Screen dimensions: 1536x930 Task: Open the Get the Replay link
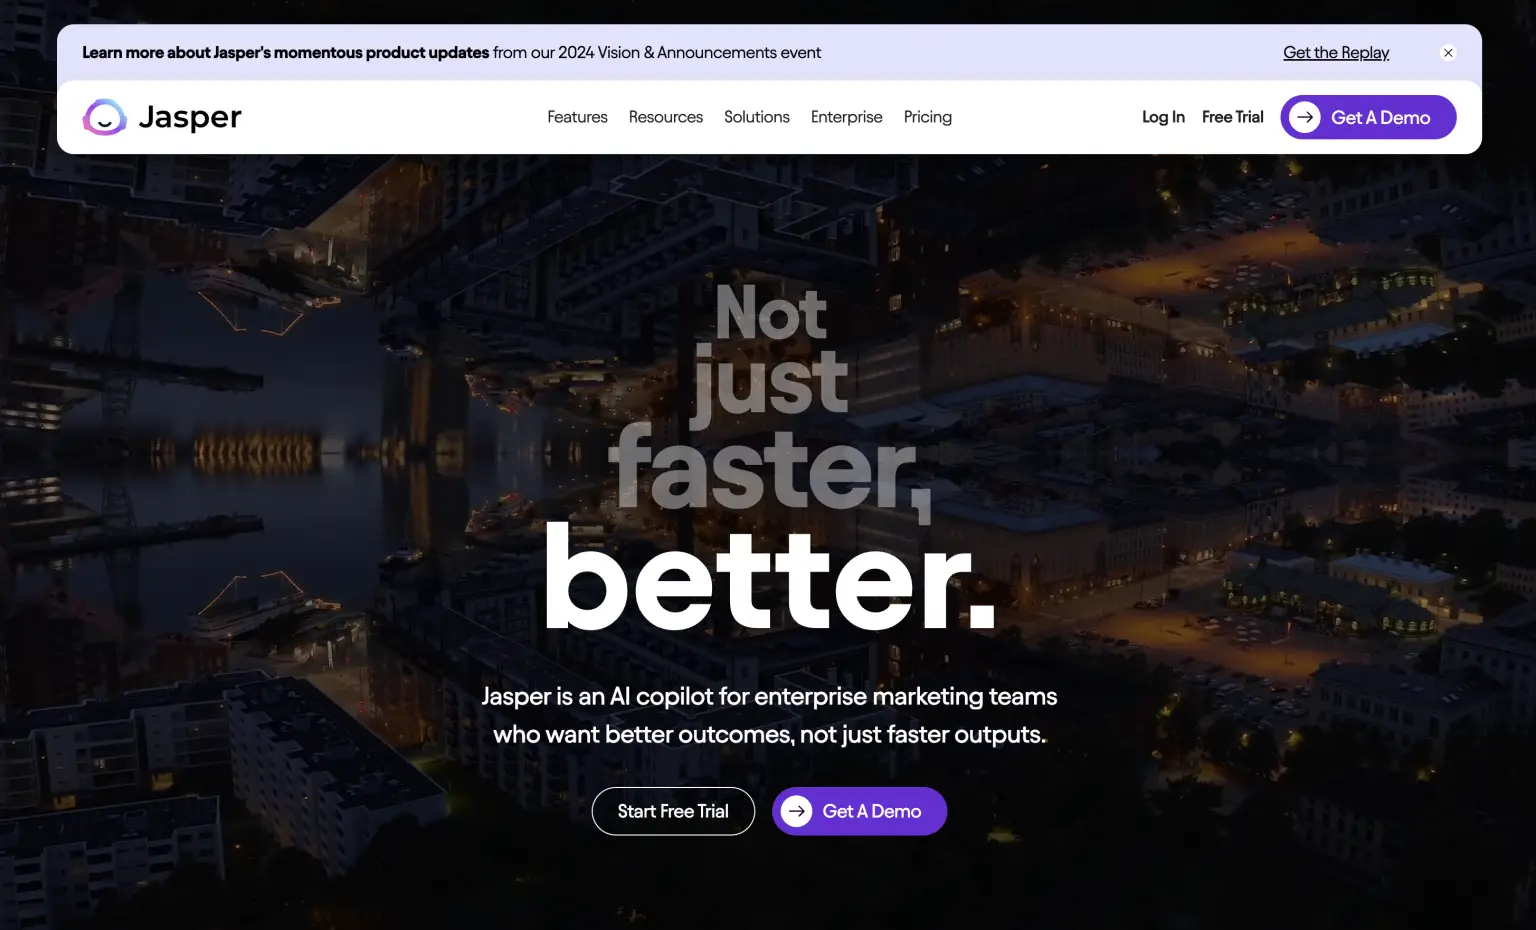click(1336, 52)
